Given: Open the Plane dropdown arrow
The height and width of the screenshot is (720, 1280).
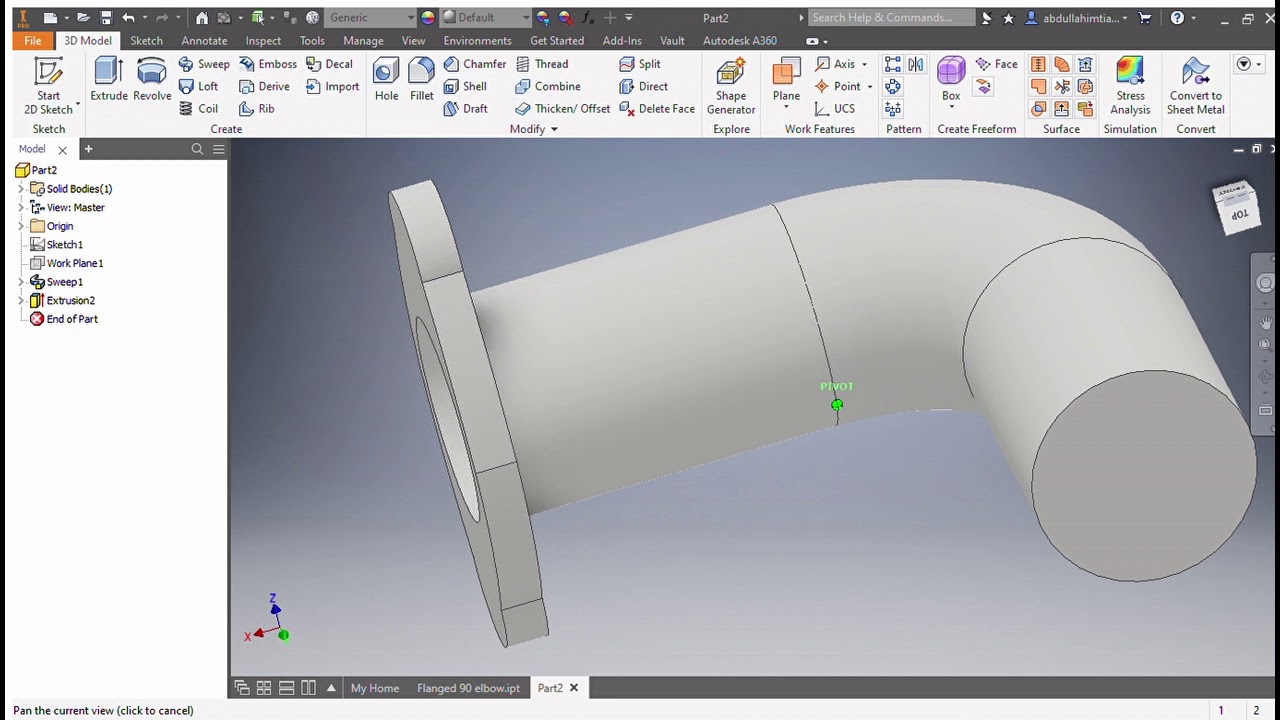Looking at the screenshot, I should coord(786,107).
